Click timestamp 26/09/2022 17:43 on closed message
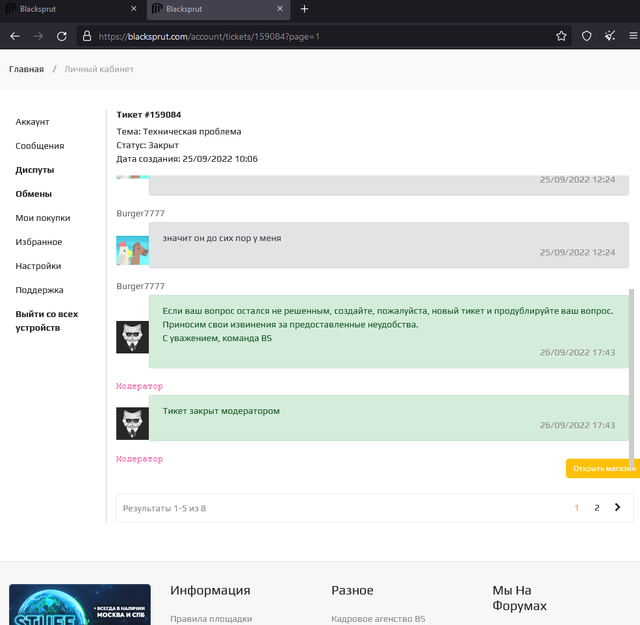Screen dimensions: 640x625 click(577, 425)
